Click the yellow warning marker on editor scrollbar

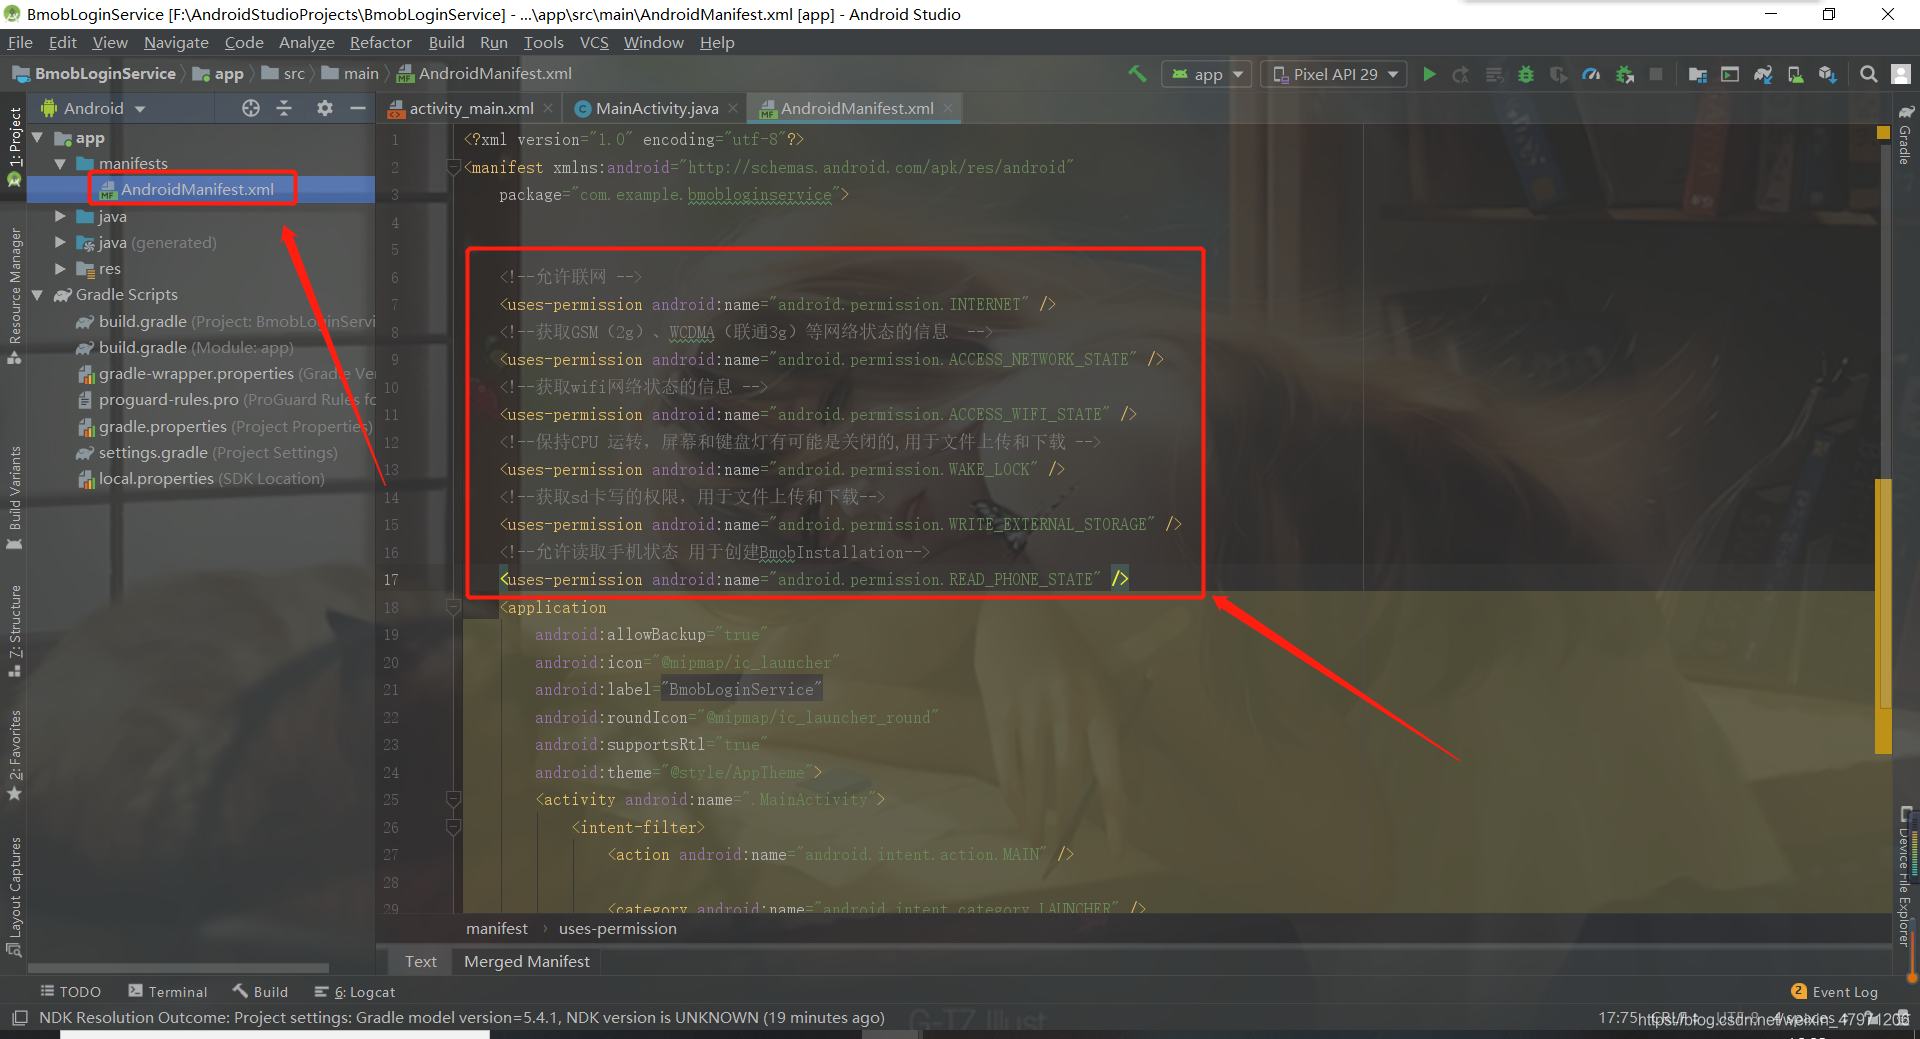(1883, 132)
